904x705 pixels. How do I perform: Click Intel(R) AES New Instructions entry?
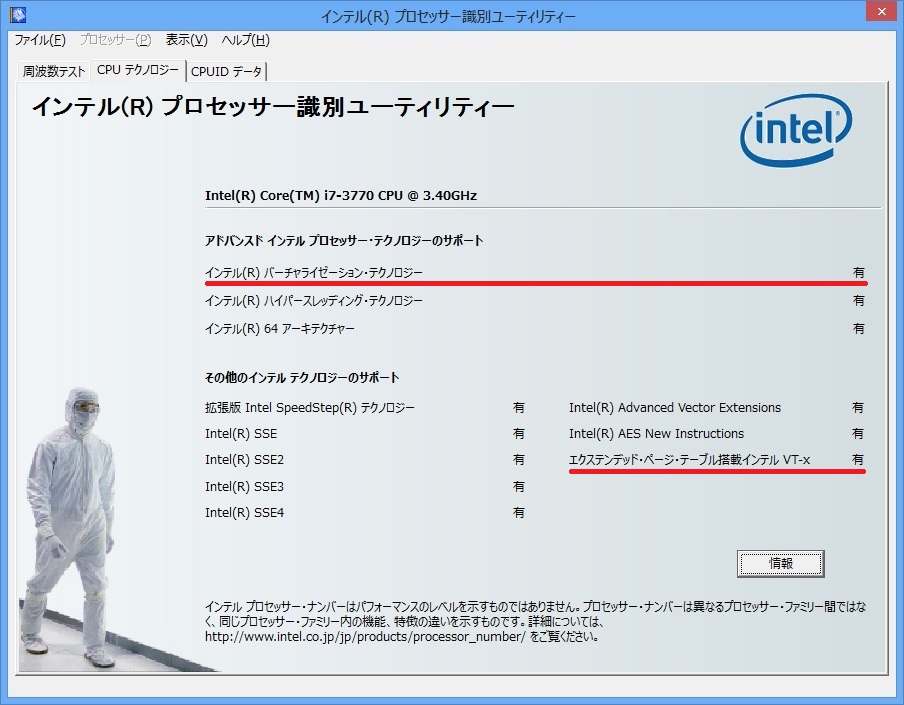pyautogui.click(x=656, y=433)
